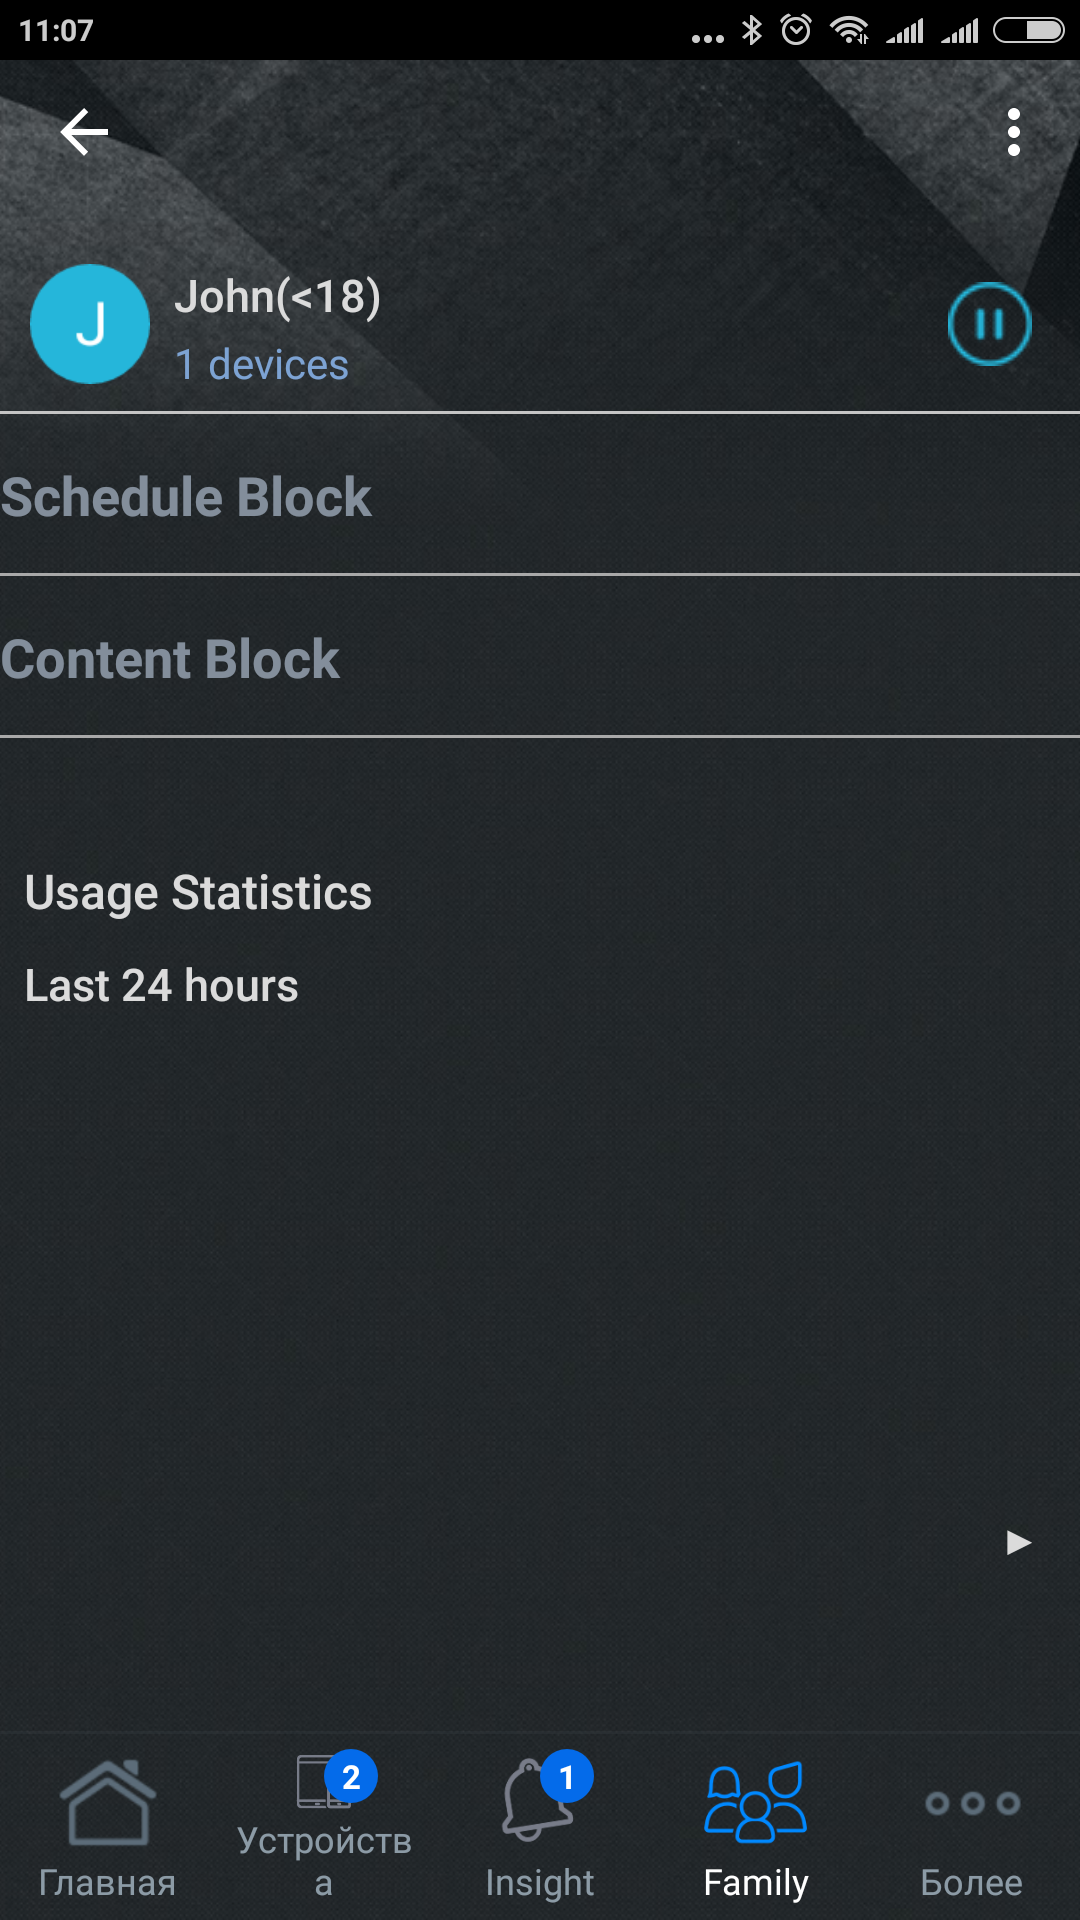The height and width of the screenshot is (1920, 1080).
Task: Tap John(<18) profile name
Action: point(277,297)
